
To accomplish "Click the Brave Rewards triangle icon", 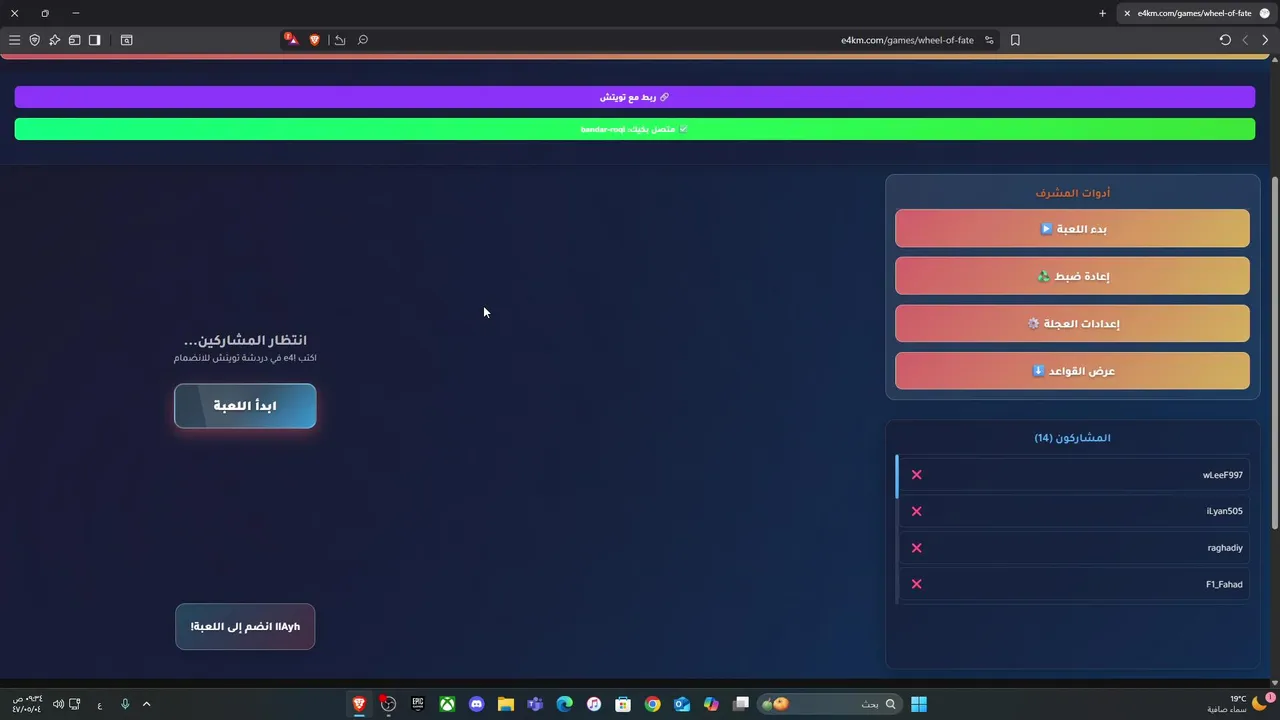I will pyautogui.click(x=291, y=39).
